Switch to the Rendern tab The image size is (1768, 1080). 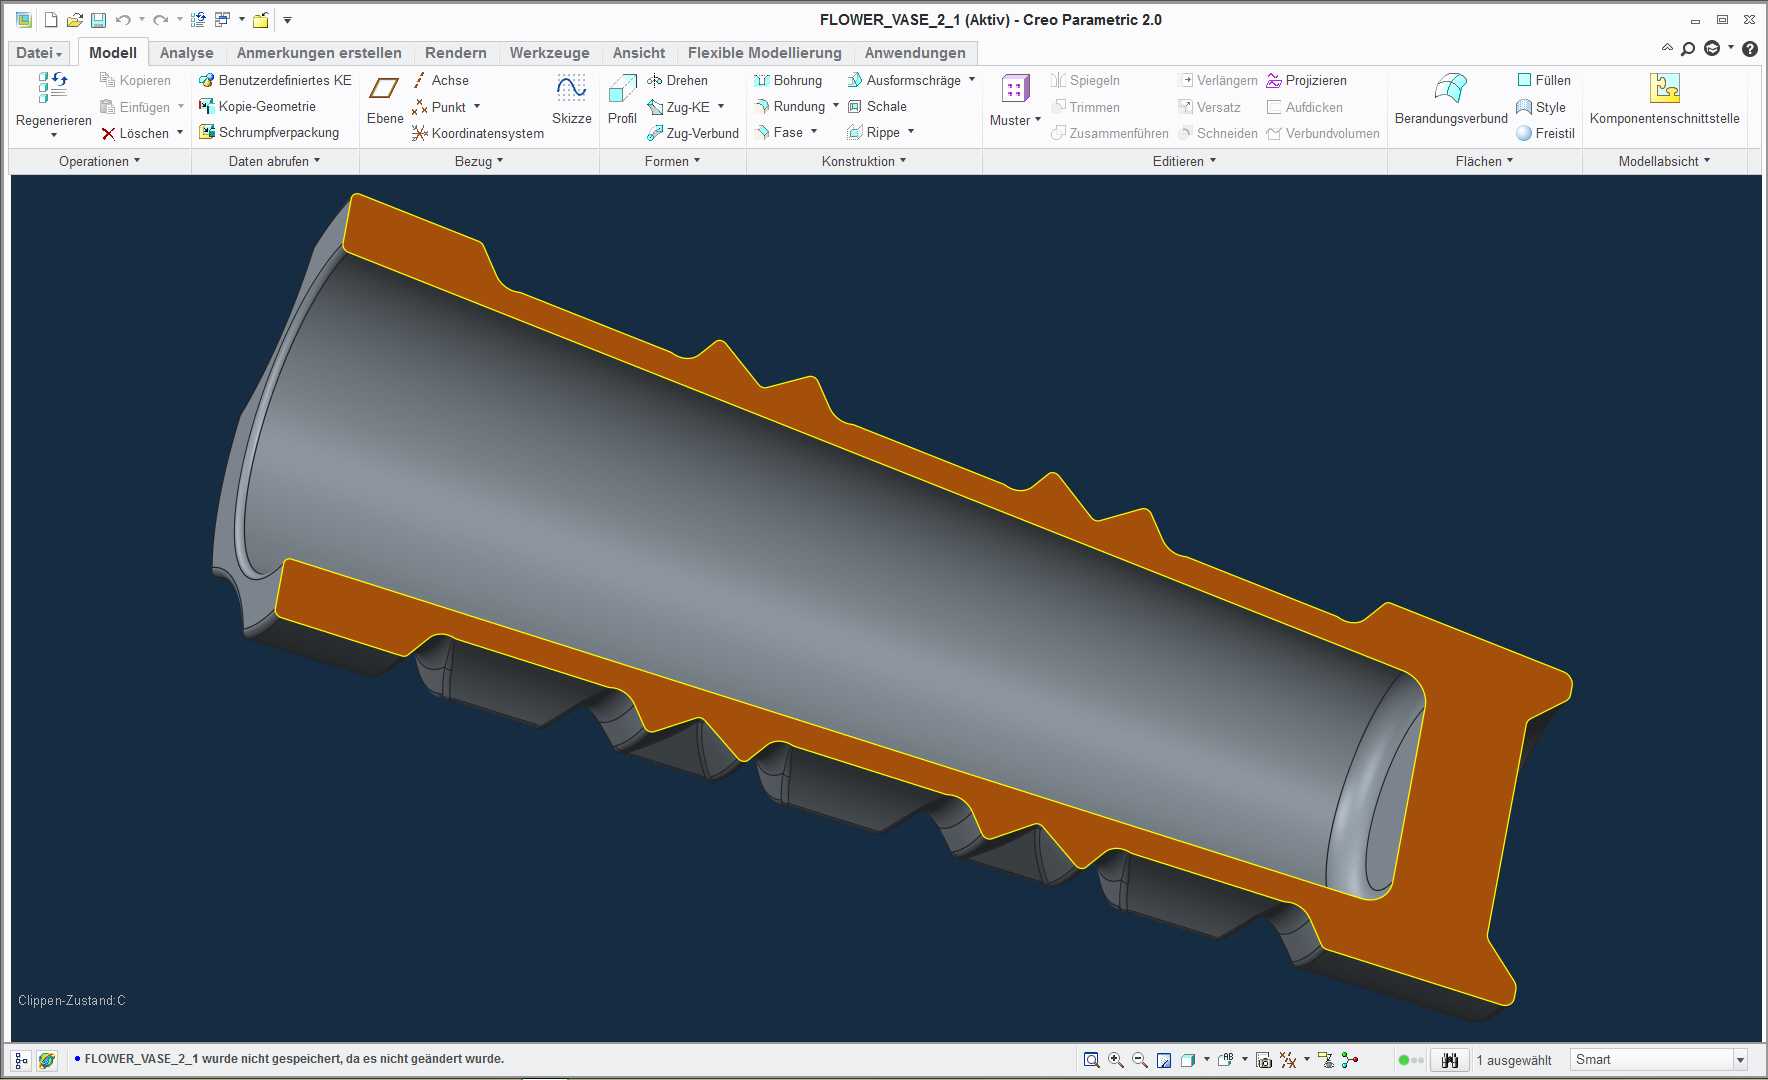coord(456,53)
